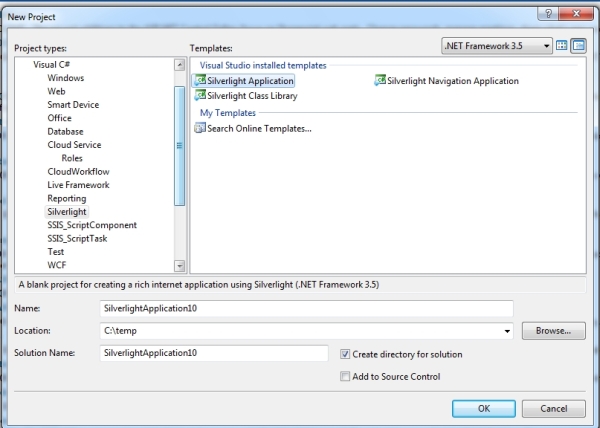Close the New Project dialog
Image resolution: width=600 pixels, height=428 pixels.
[576, 14]
